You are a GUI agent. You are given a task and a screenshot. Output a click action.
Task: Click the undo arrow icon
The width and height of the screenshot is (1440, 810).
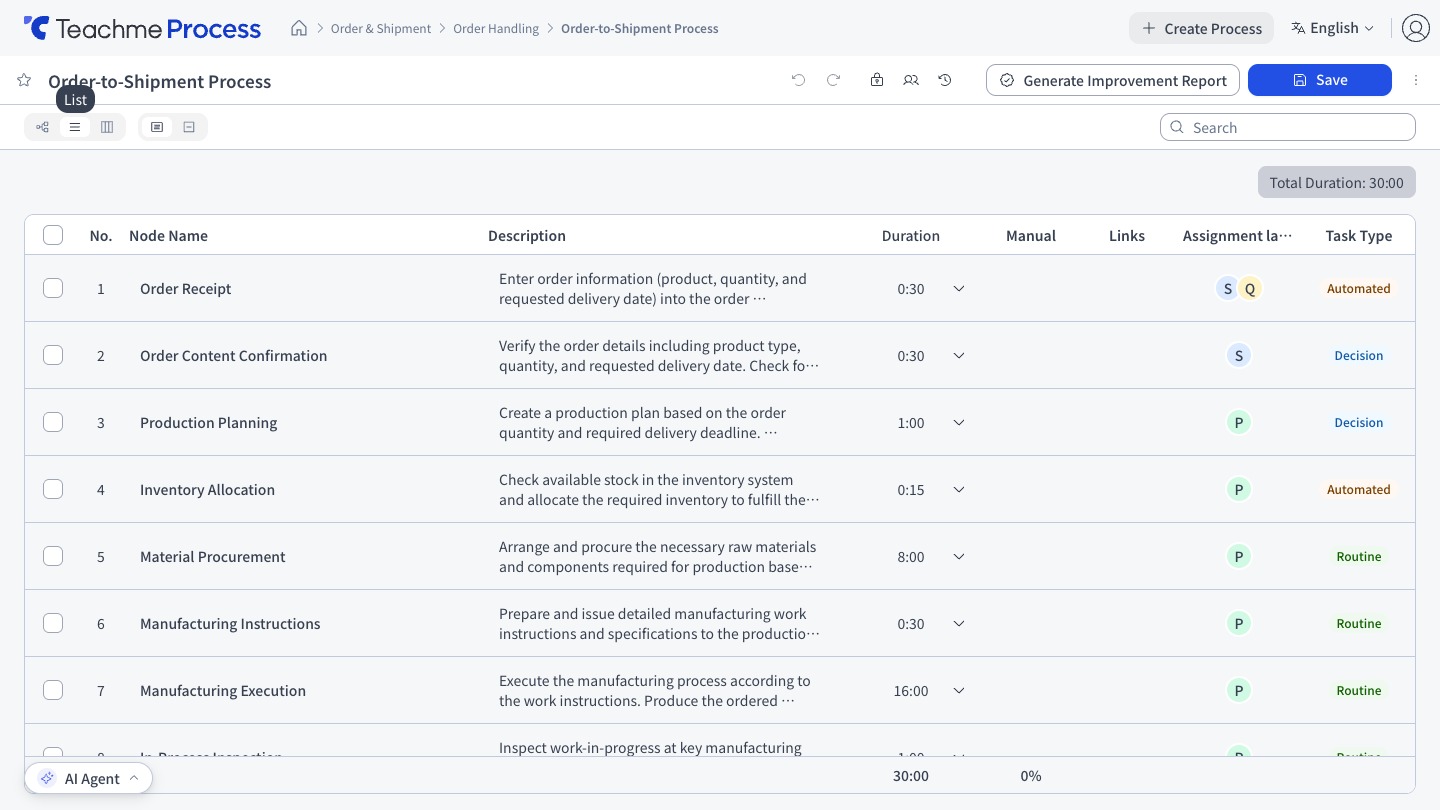pos(798,80)
